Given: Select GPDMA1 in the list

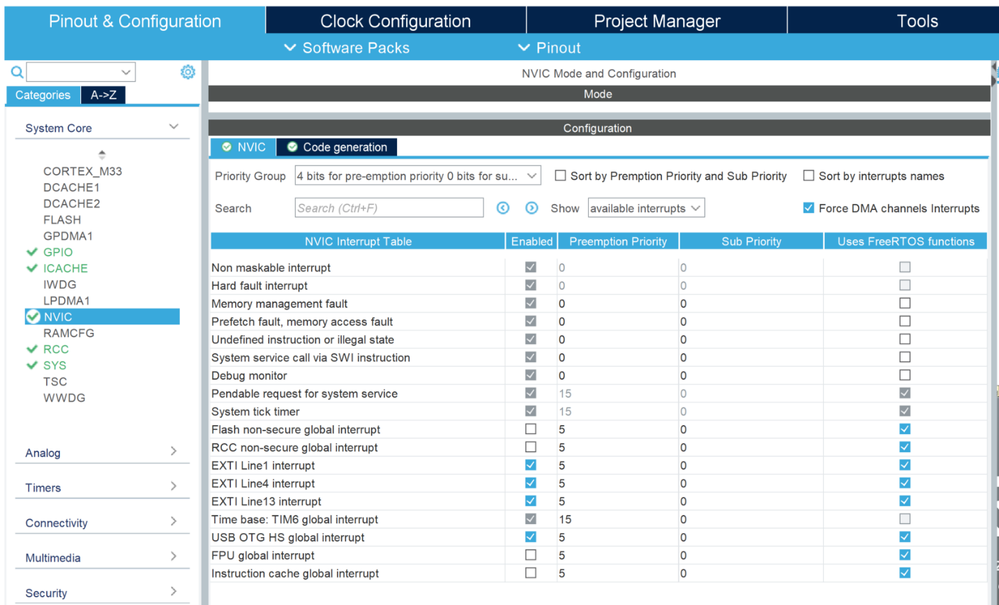Looking at the screenshot, I should [x=68, y=236].
